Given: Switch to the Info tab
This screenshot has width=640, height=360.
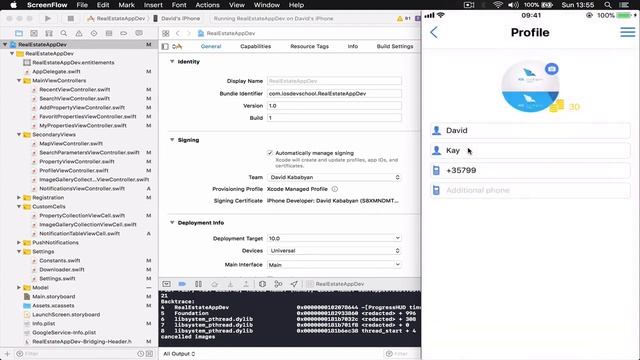Looking at the screenshot, I should coord(353,46).
